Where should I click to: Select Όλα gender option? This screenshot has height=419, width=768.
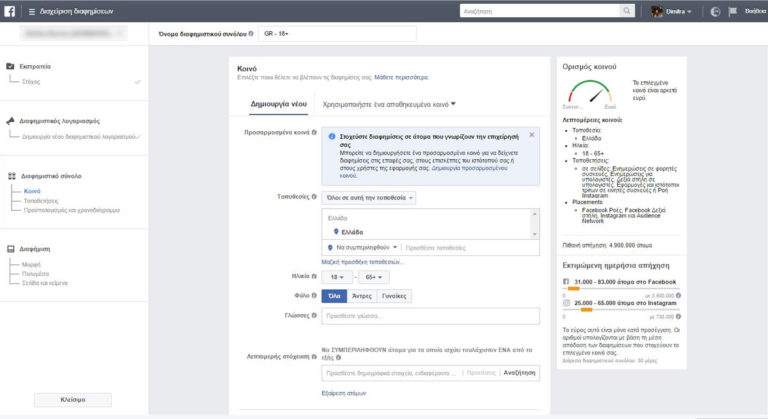[x=335, y=296]
